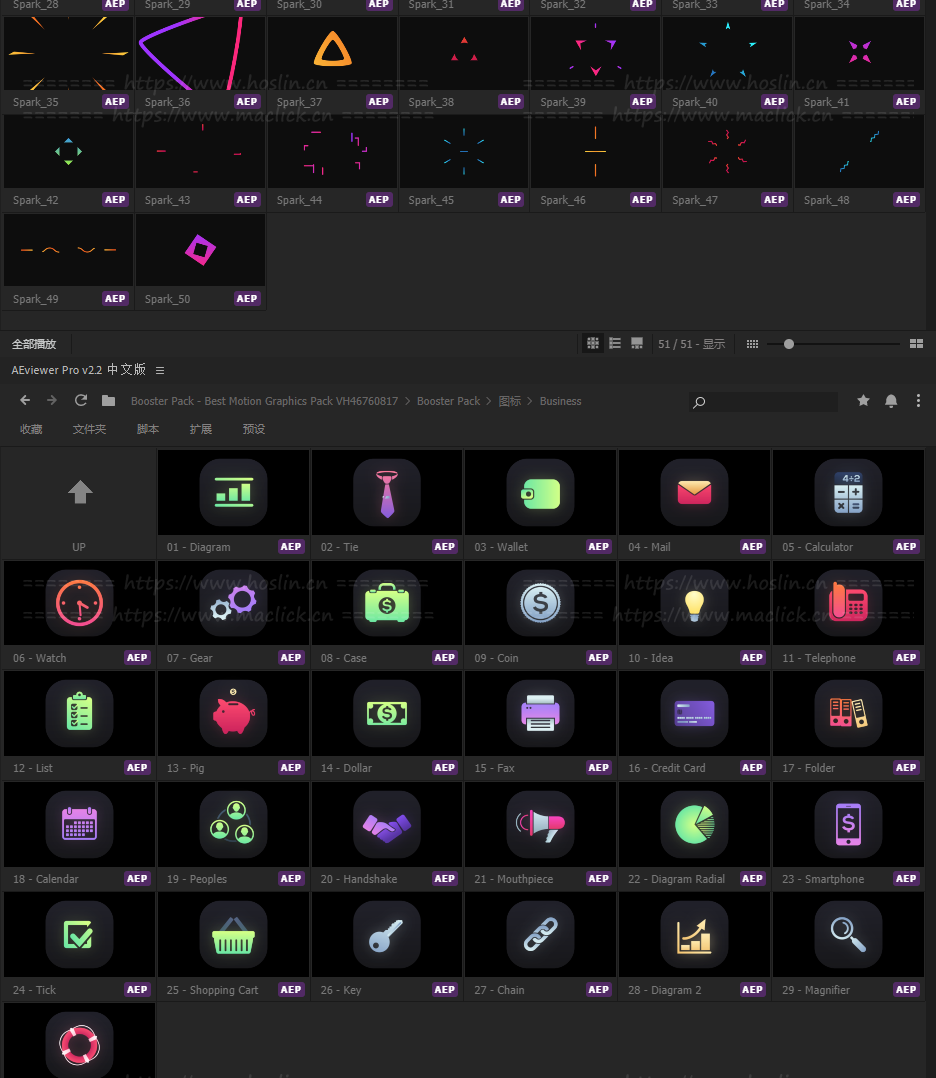
Task: Select the 11 - Telephone icon item
Action: pos(848,614)
